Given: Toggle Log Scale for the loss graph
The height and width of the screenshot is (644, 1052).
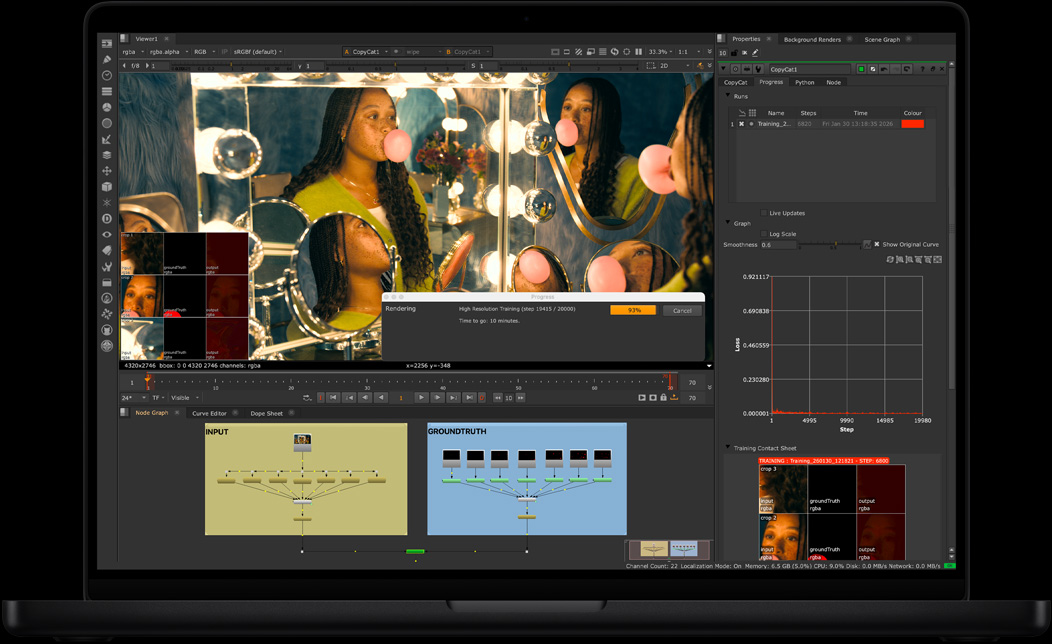Looking at the screenshot, I should click(764, 232).
